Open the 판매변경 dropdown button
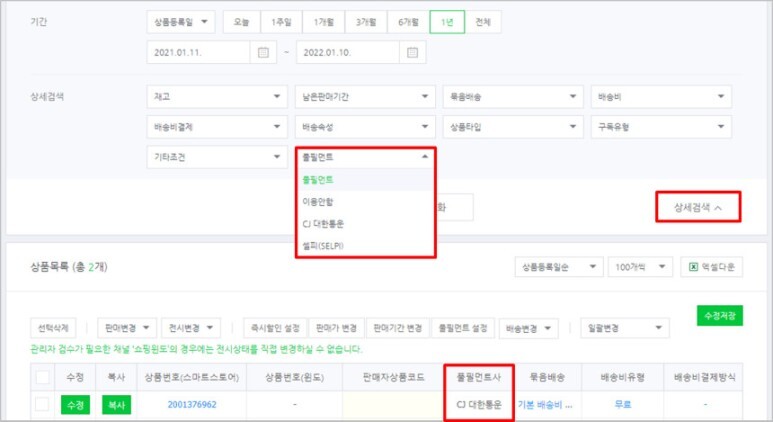The width and height of the screenshot is (773, 422). (127, 328)
